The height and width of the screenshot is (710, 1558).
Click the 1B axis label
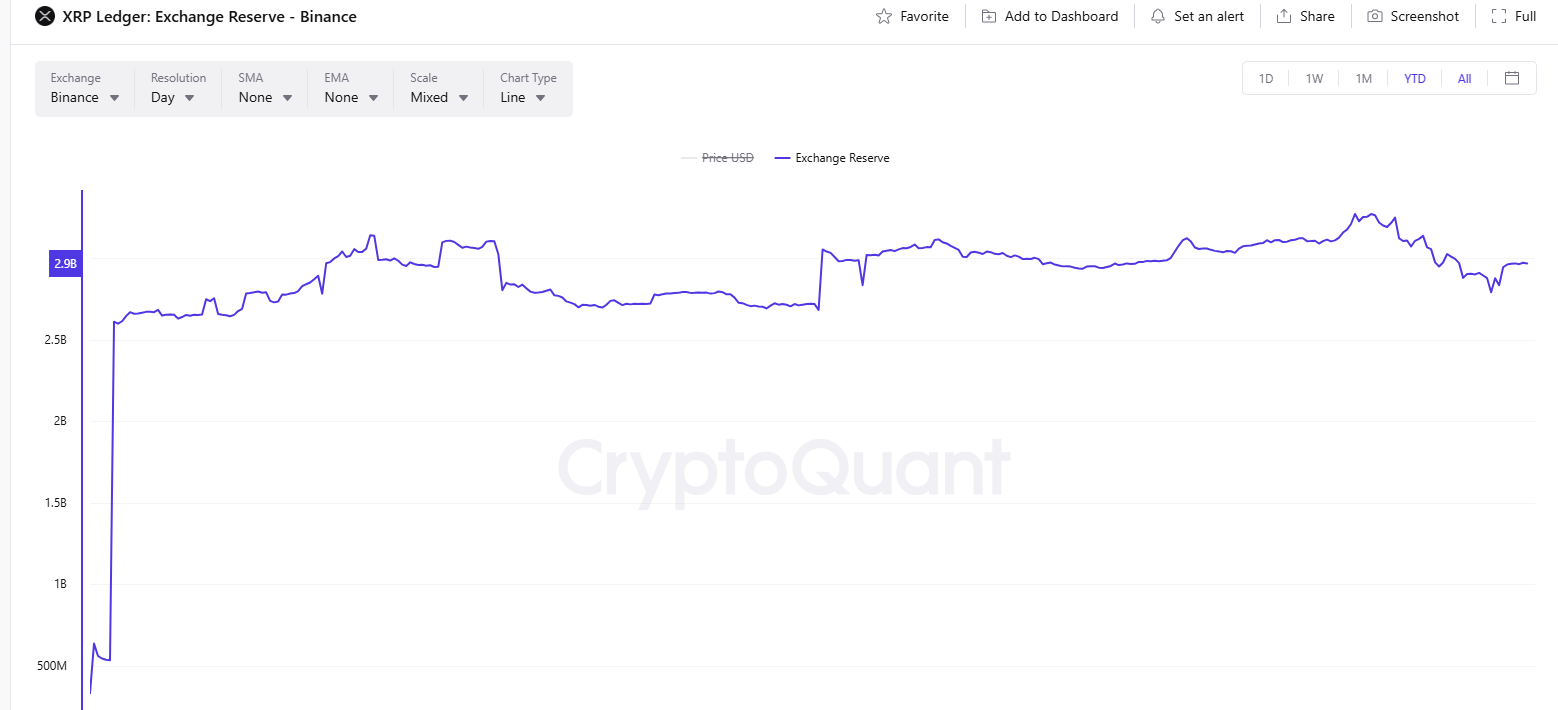coord(60,584)
